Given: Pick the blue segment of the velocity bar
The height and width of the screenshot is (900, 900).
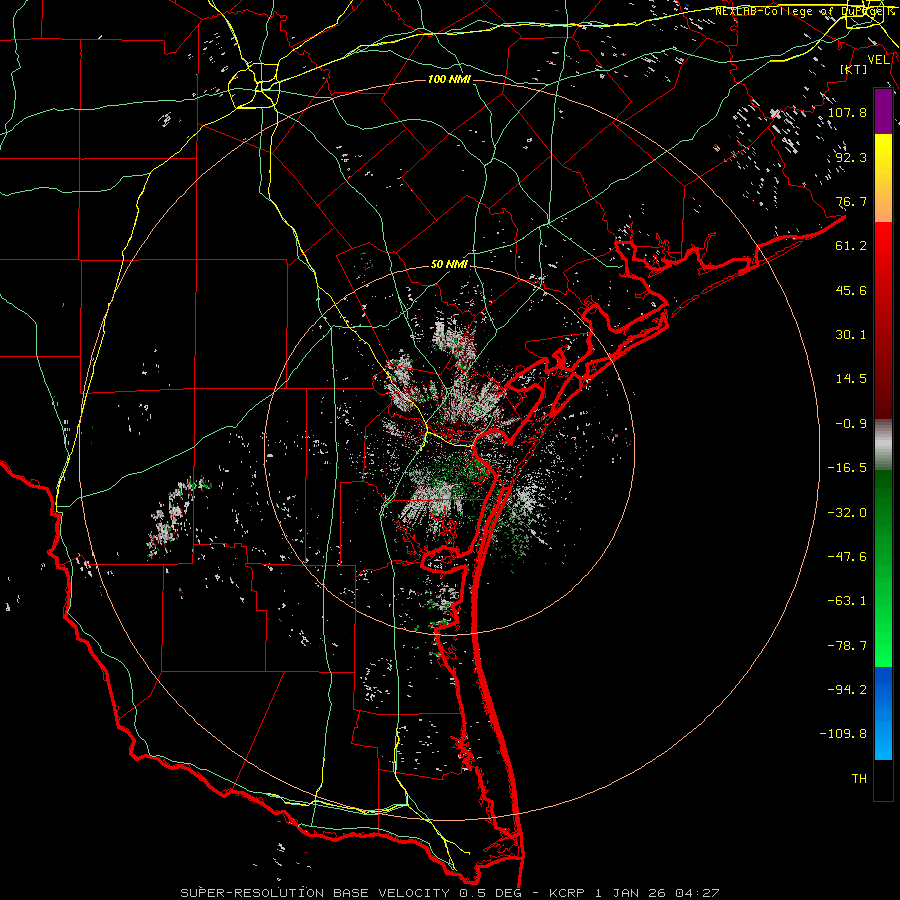Looking at the screenshot, I should point(883,713).
